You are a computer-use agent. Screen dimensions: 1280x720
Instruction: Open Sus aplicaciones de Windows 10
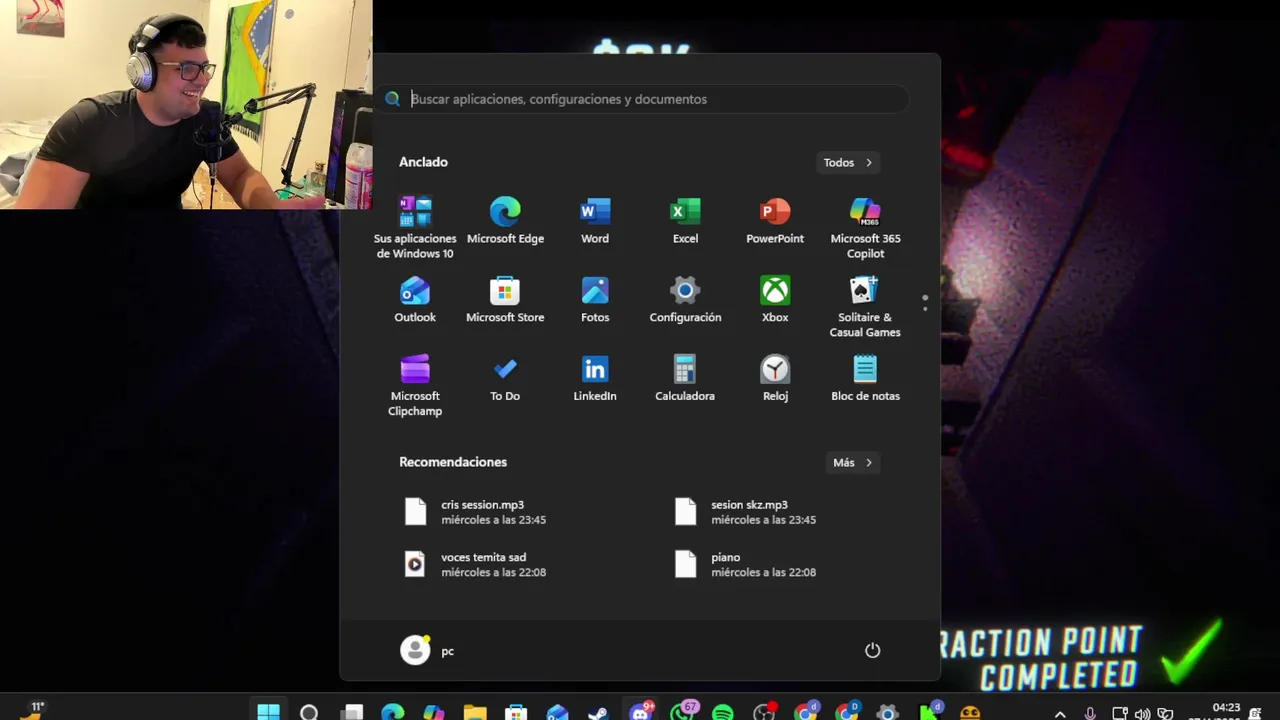tap(415, 228)
